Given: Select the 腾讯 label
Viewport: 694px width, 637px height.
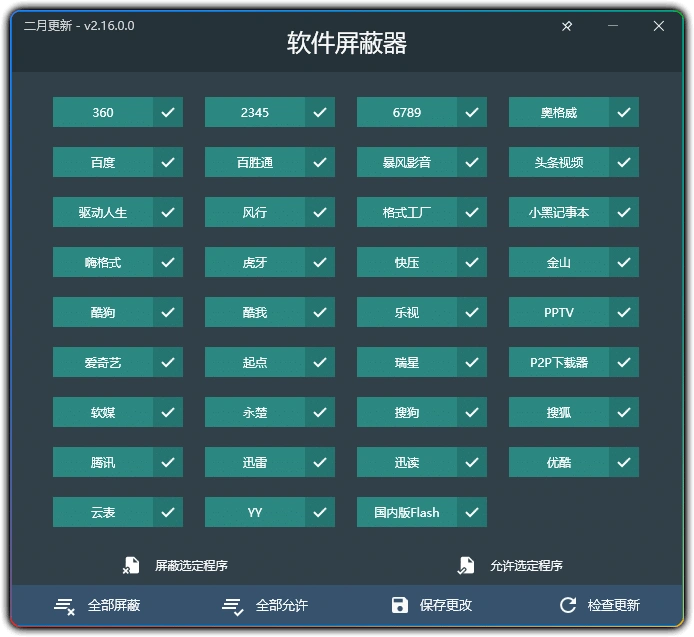Looking at the screenshot, I should click(x=103, y=463).
